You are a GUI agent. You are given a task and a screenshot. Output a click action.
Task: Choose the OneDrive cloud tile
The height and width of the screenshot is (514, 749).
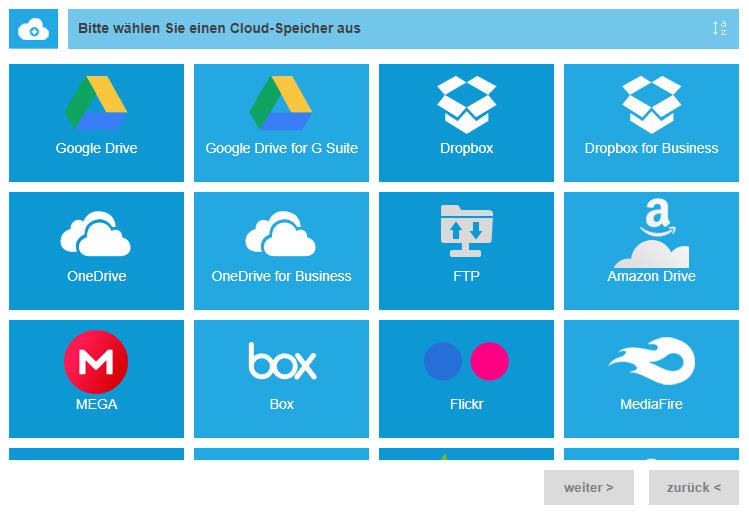pos(96,251)
